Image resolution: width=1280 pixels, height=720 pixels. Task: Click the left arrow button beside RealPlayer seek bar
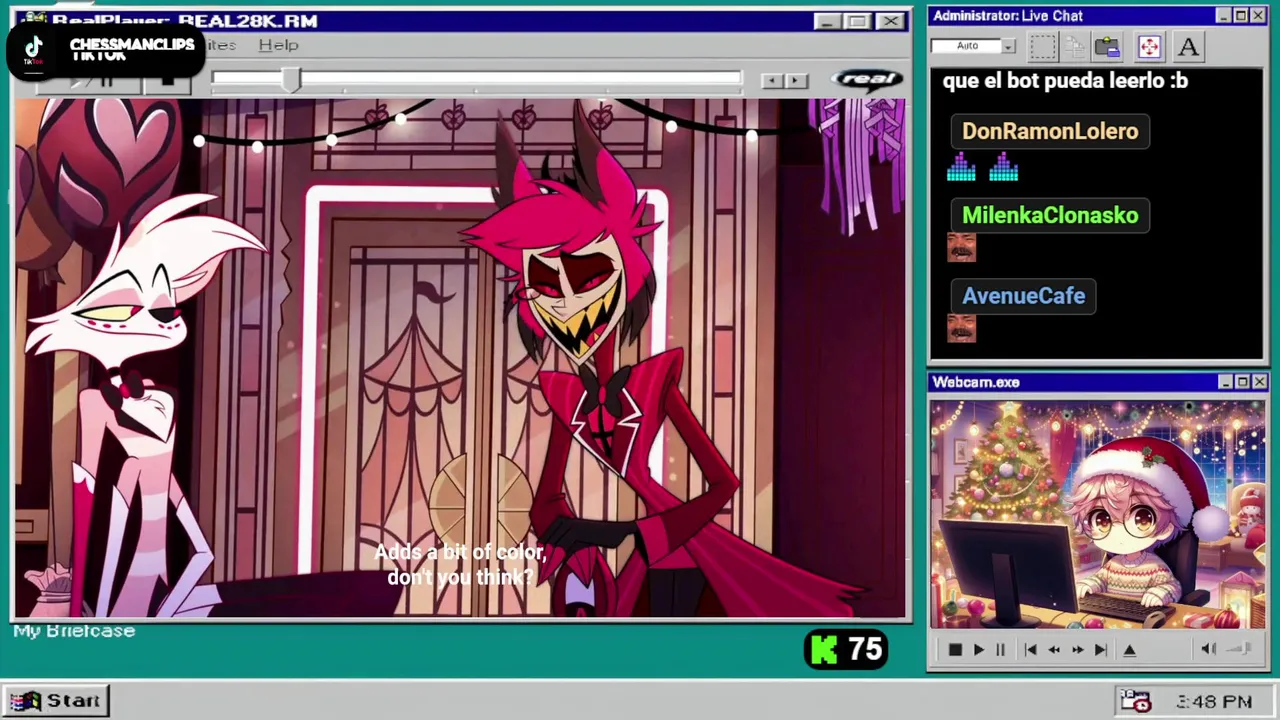click(771, 80)
